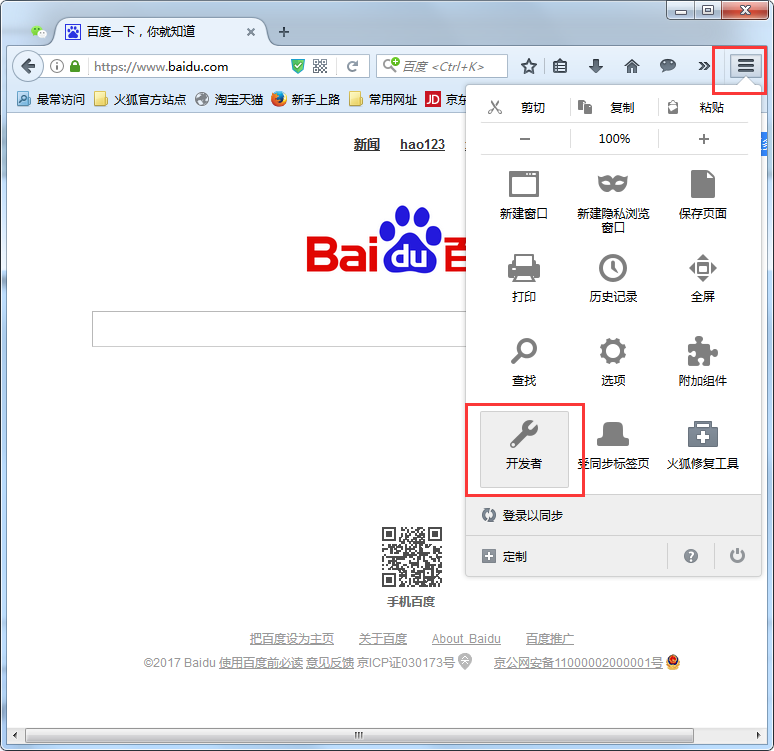Close the Baidu tab
The image size is (774, 751).
251,32
